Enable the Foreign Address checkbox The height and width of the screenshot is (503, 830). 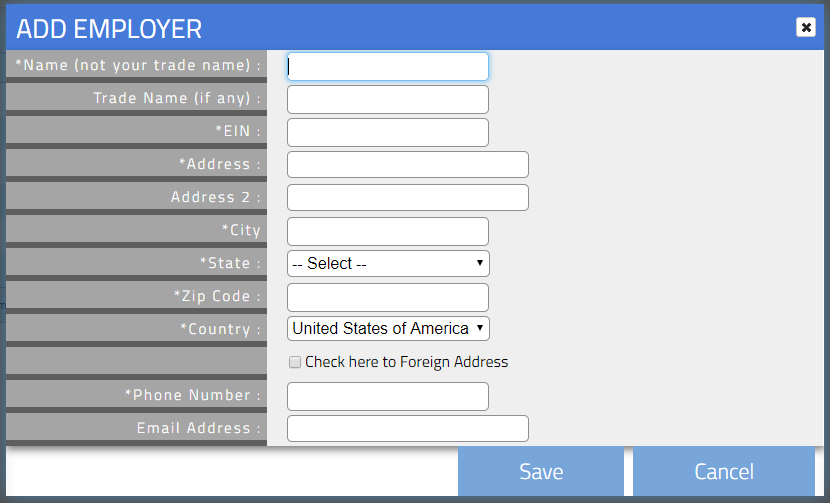(x=295, y=362)
